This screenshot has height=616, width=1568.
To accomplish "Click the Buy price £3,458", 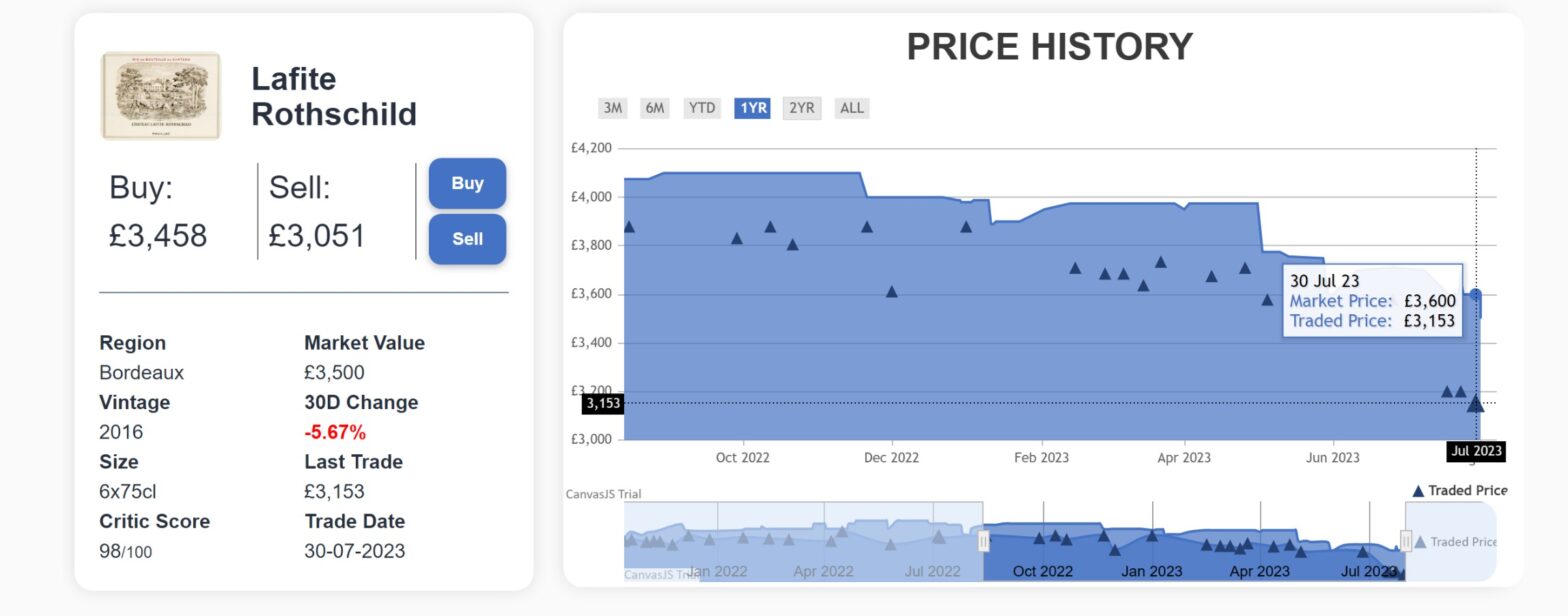I will coord(158,236).
